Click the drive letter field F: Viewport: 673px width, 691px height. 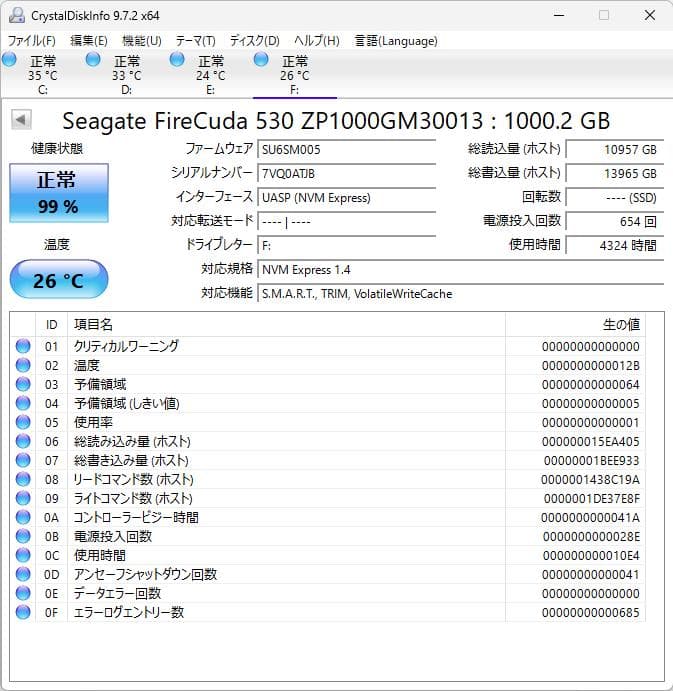347,245
